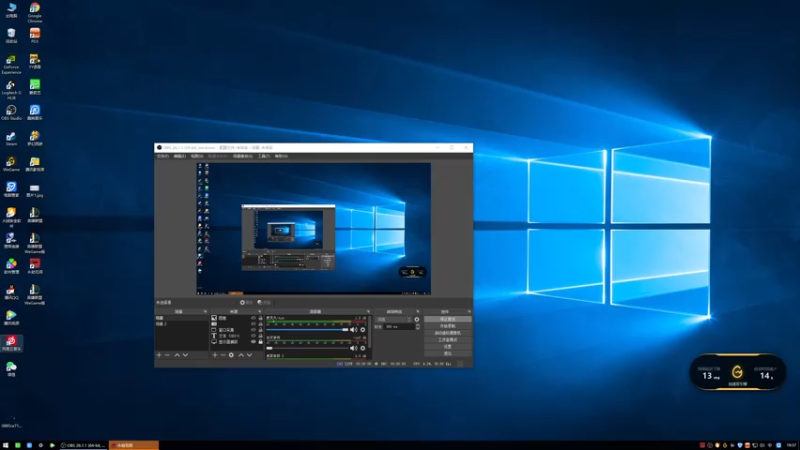800x450 pixels.
Task: Toggle visibility of the 显示器捕获 source
Action: point(253,342)
